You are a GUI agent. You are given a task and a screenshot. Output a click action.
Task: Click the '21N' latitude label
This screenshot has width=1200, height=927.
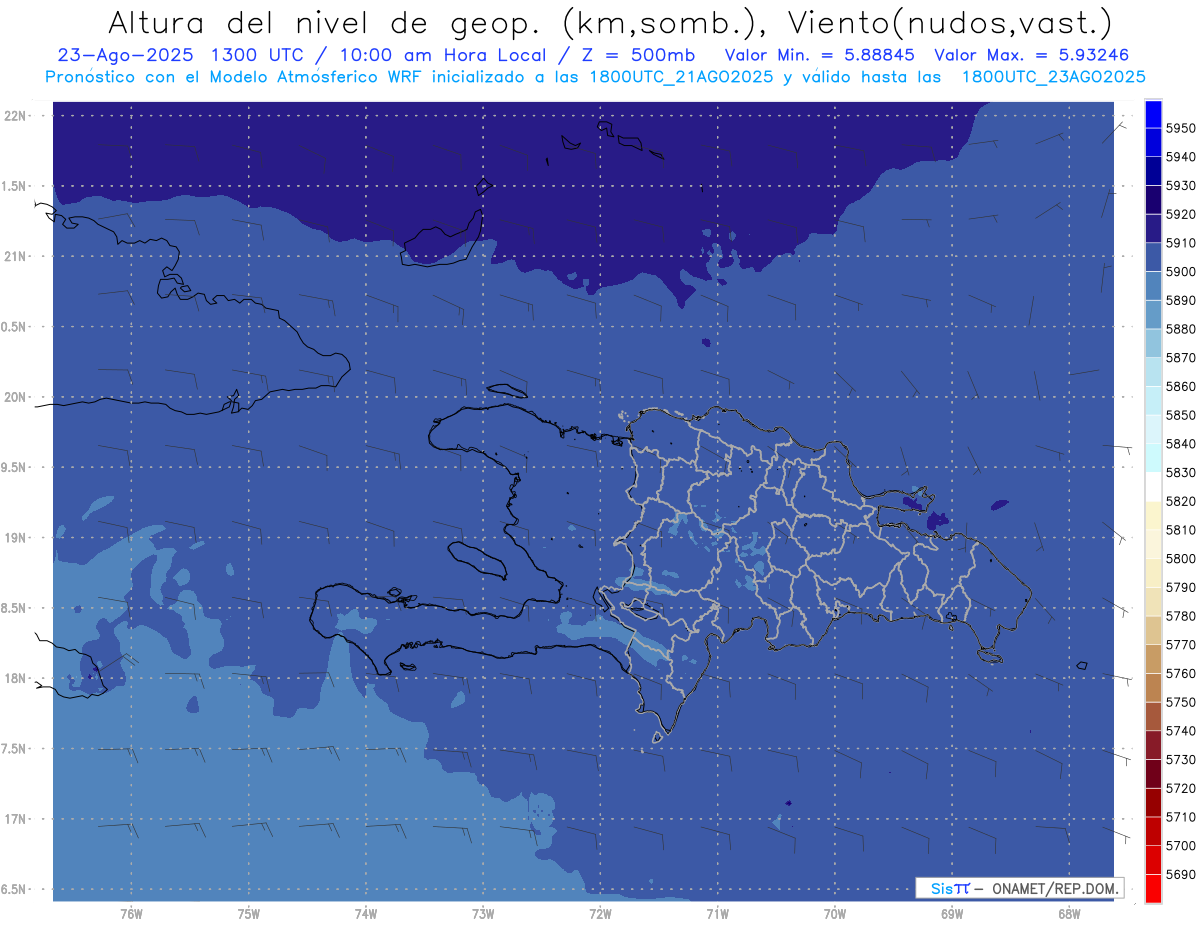point(15,257)
